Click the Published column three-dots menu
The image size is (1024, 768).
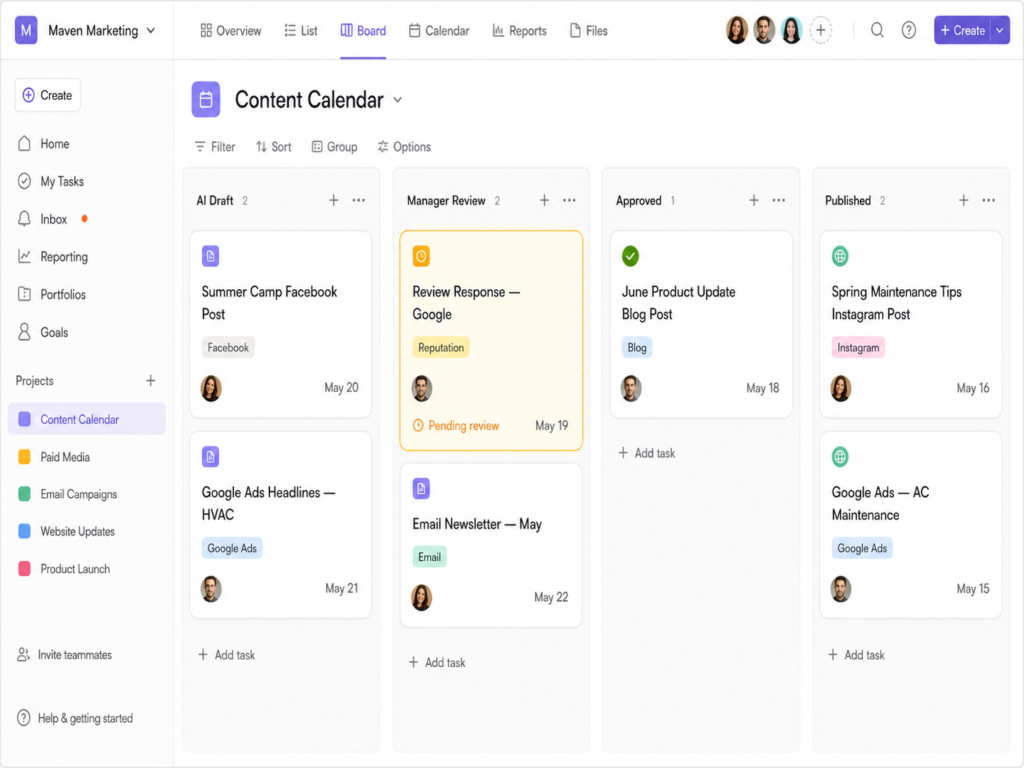[x=989, y=200]
